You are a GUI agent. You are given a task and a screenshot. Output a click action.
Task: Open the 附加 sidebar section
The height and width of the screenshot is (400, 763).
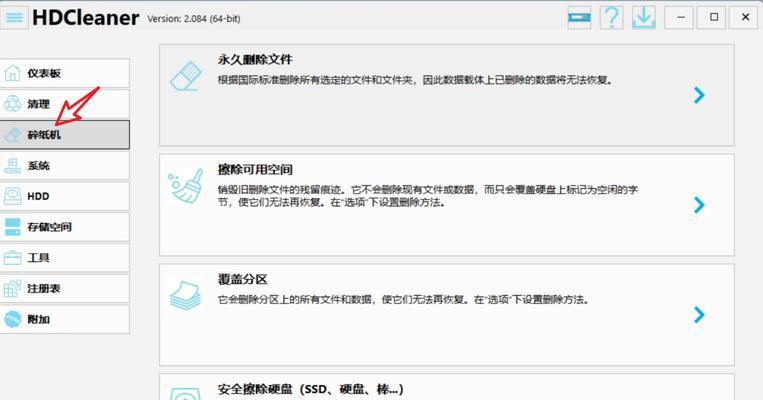pos(64,319)
